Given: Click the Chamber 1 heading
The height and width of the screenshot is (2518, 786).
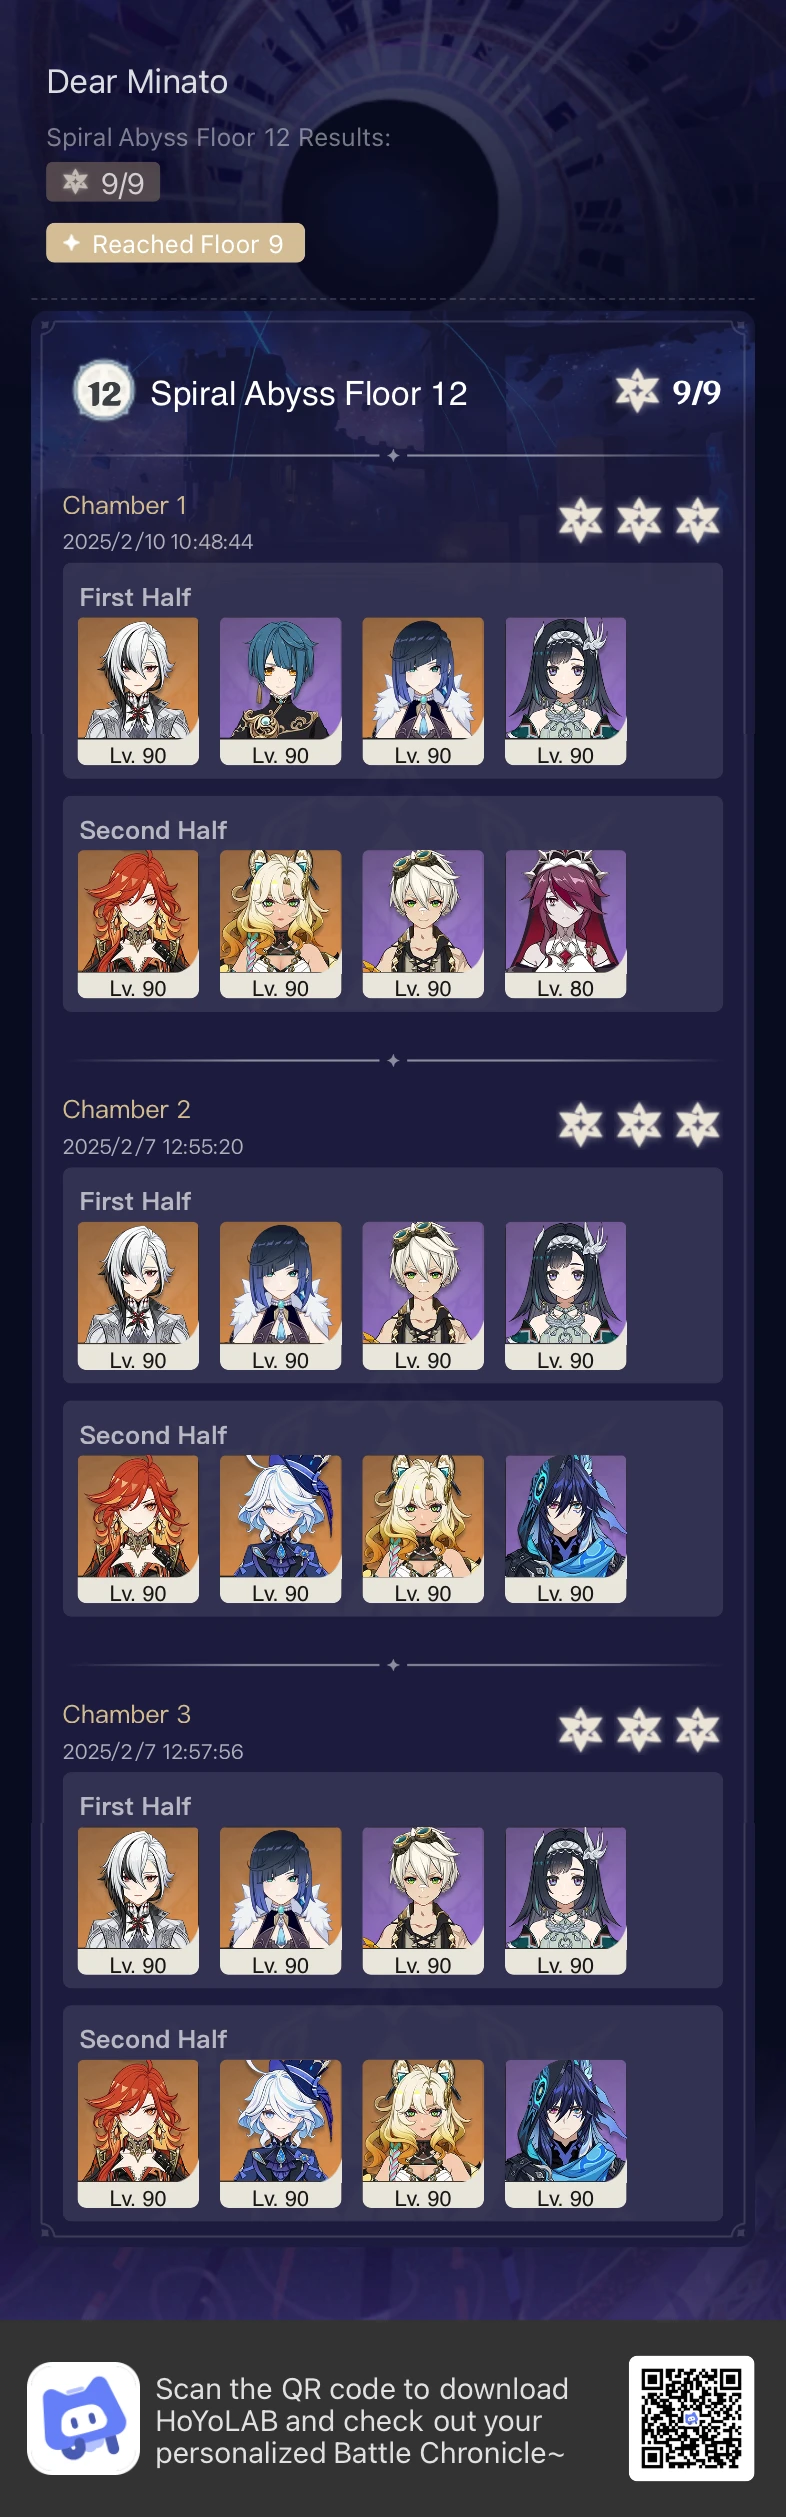Looking at the screenshot, I should point(124,505).
